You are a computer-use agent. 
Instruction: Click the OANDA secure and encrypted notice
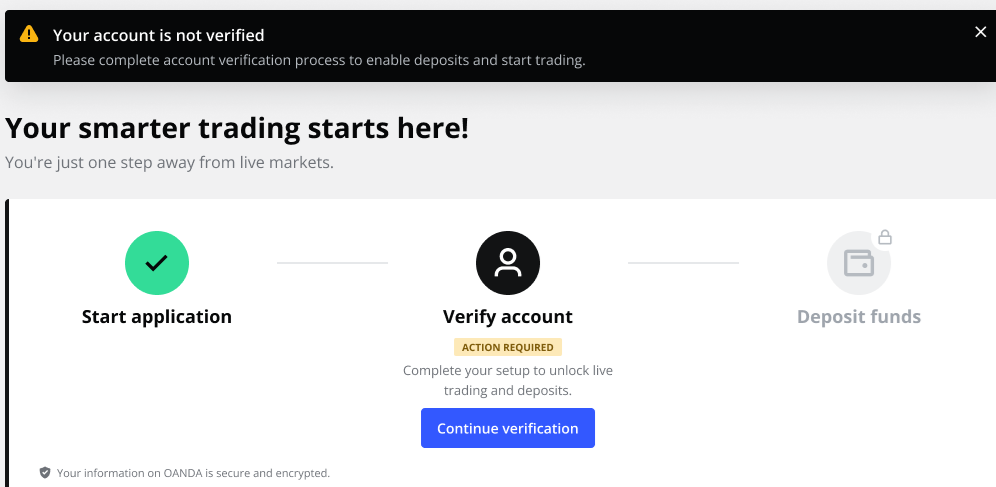pyautogui.click(x=193, y=473)
